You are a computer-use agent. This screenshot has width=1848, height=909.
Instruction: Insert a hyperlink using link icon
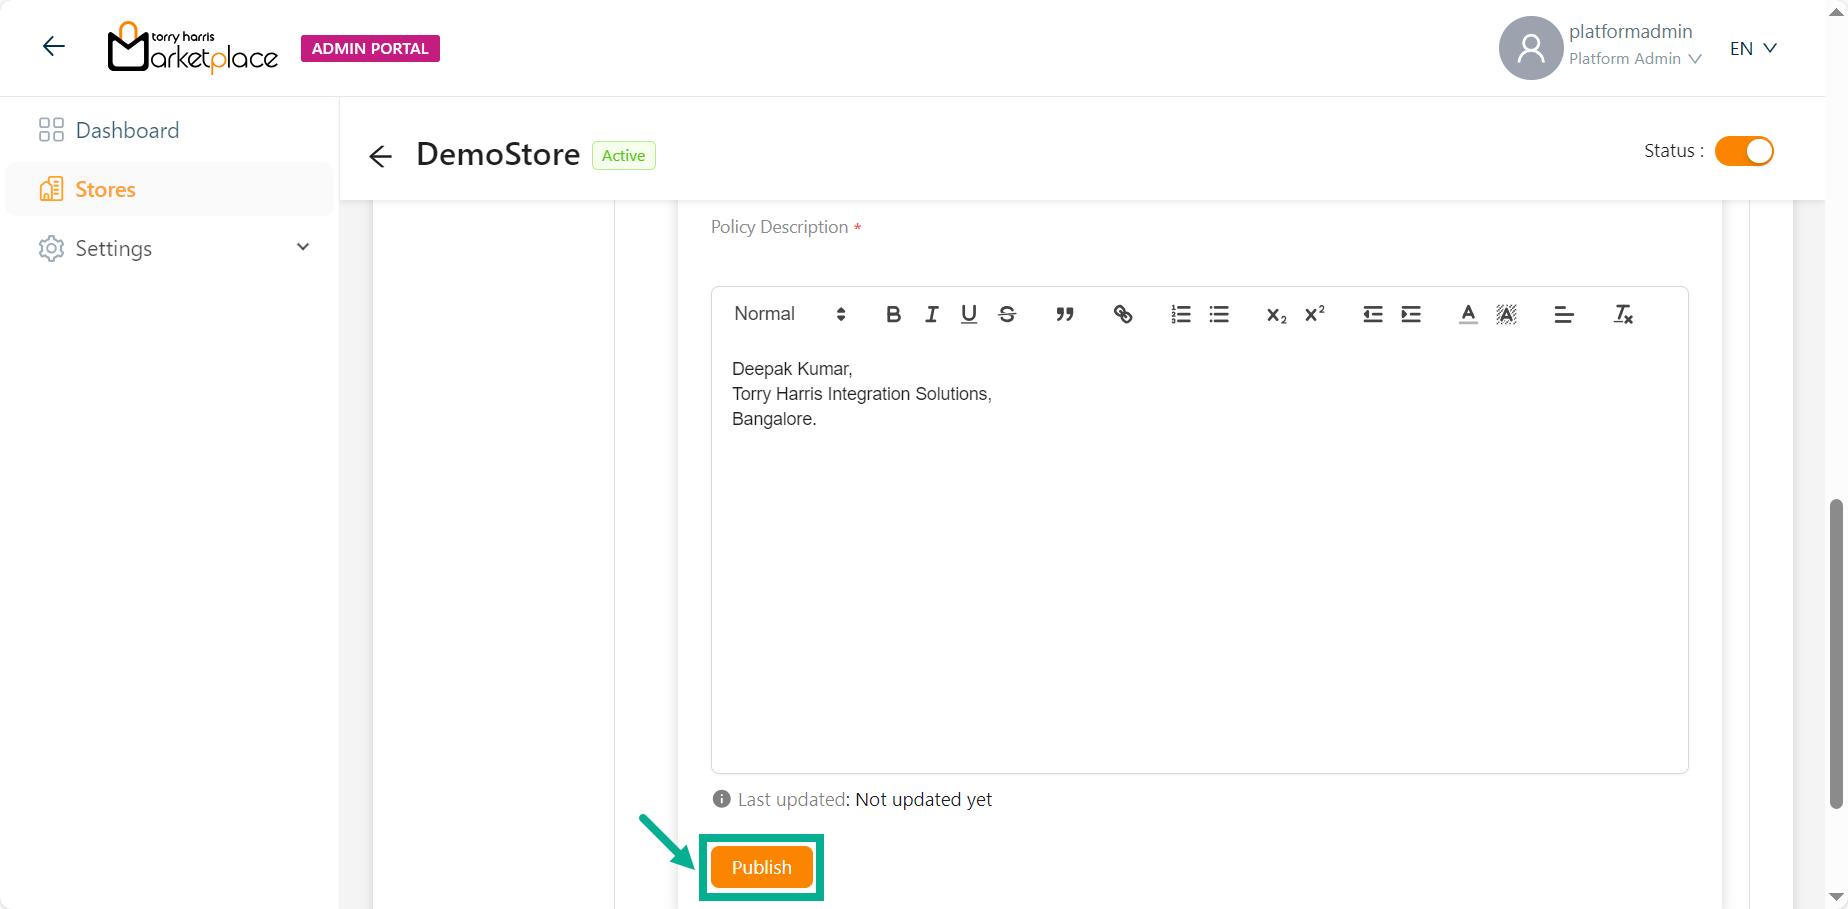point(1122,315)
